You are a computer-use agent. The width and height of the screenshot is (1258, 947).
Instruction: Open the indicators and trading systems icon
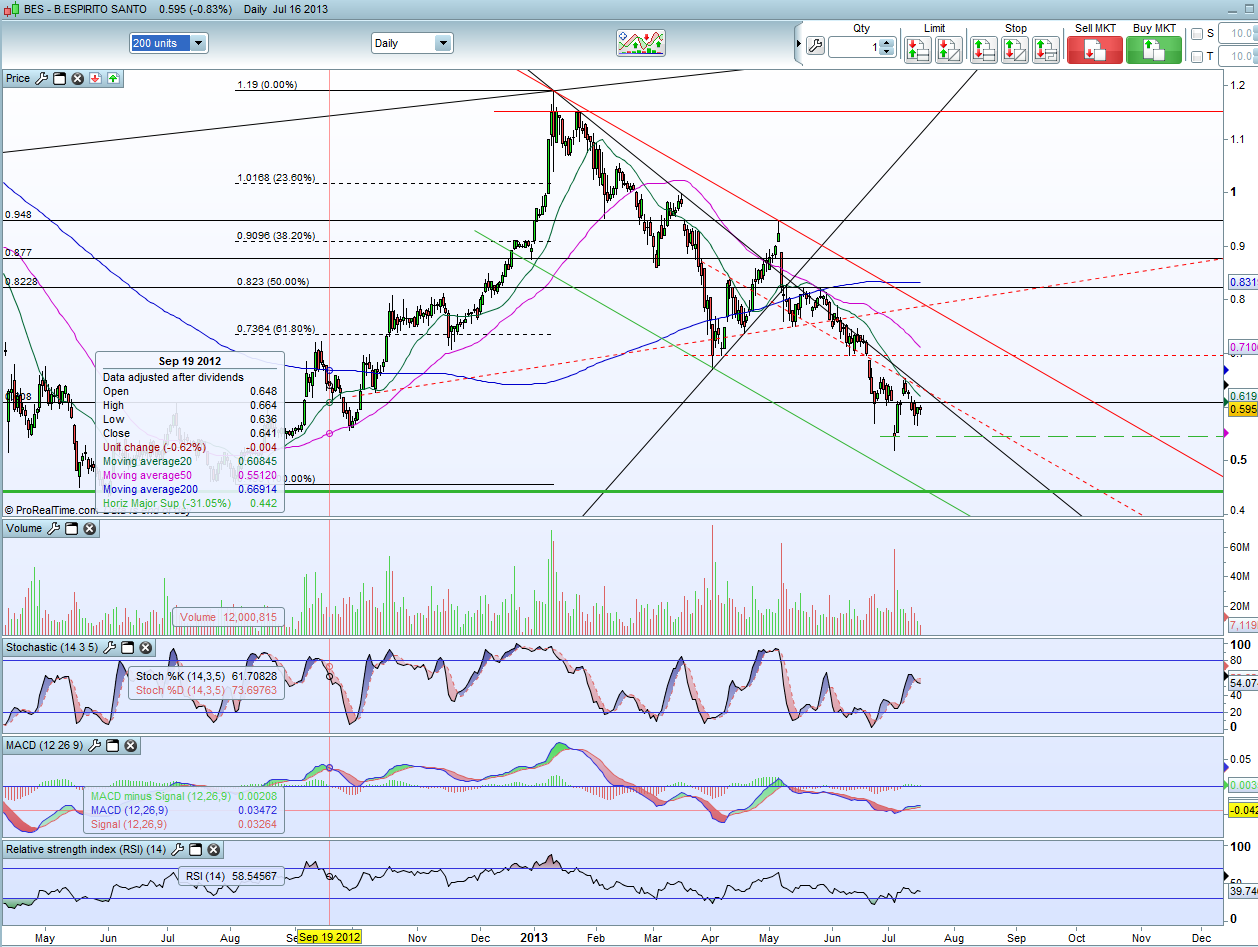click(x=641, y=43)
